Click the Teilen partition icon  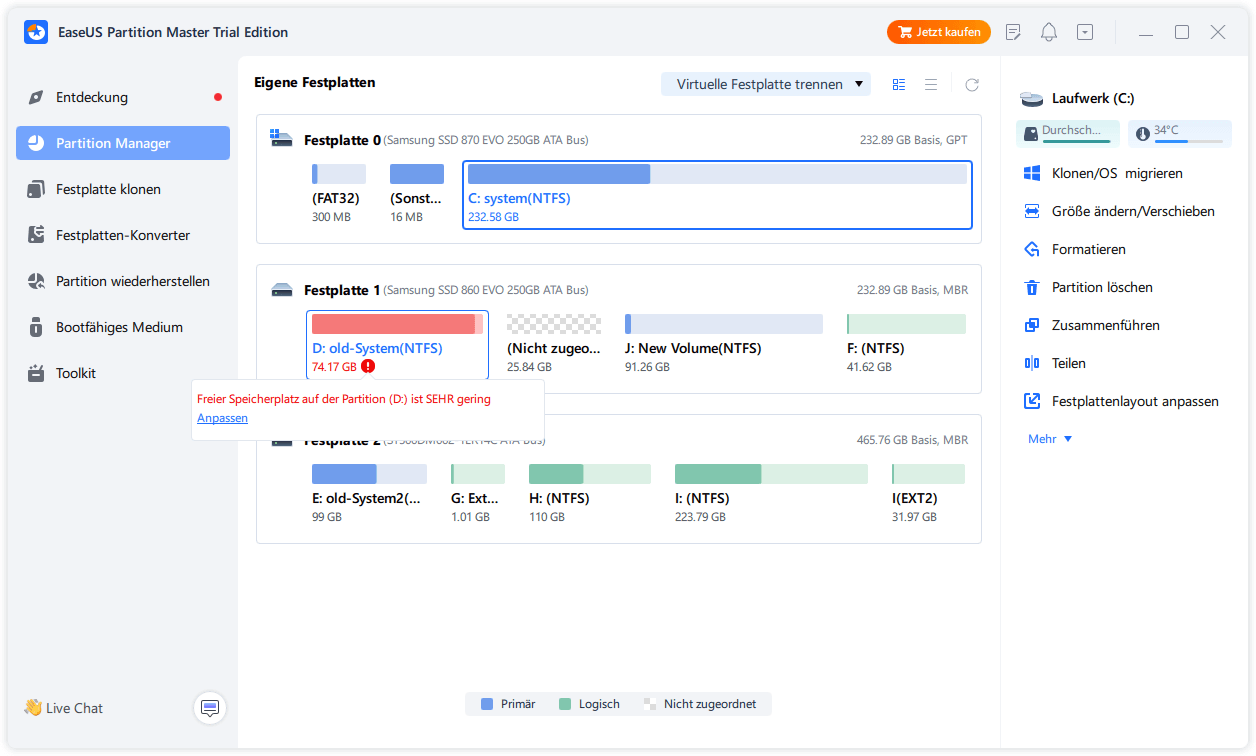point(1032,363)
